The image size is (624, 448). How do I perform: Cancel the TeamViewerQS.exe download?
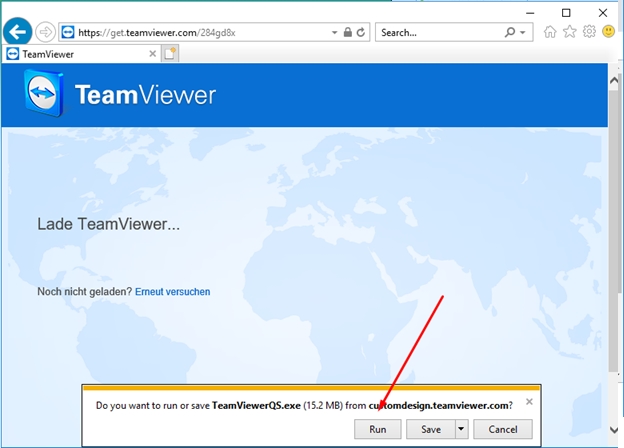click(x=503, y=429)
